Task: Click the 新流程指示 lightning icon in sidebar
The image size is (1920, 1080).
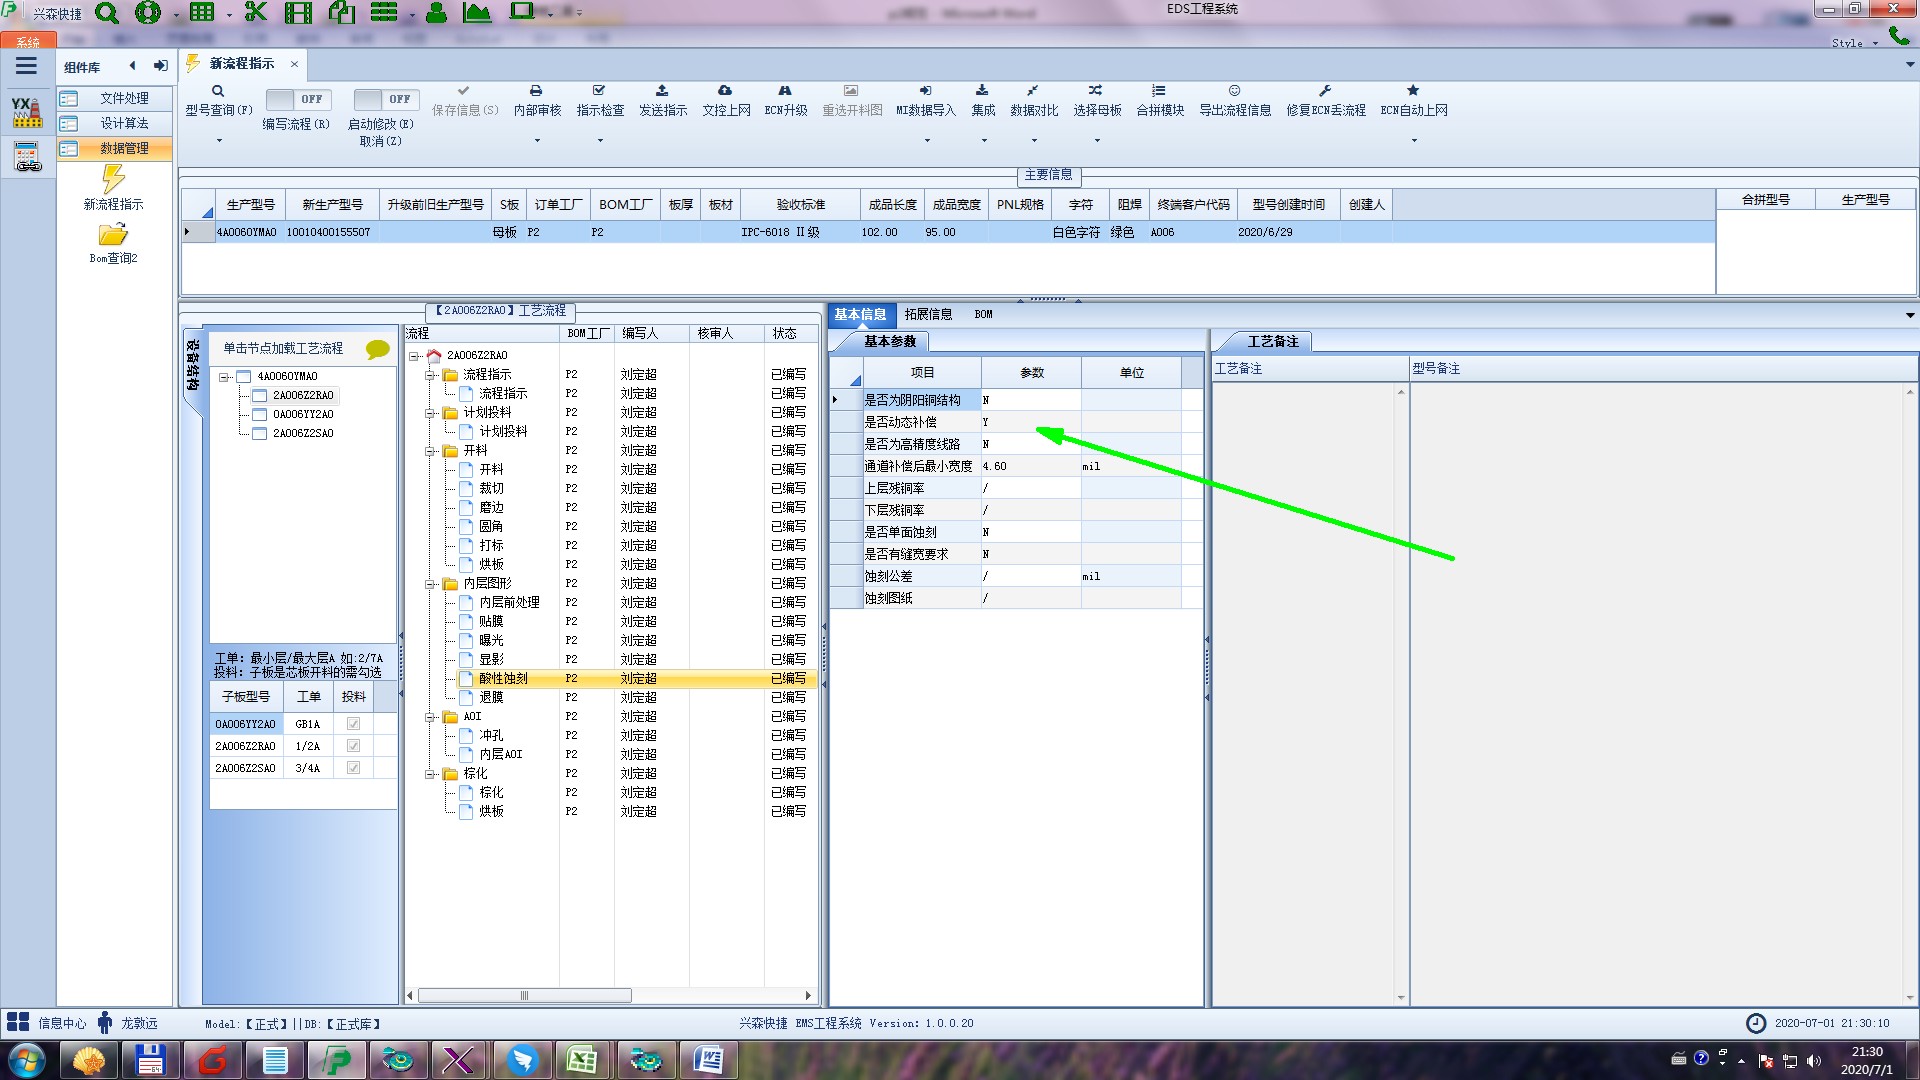Action: point(113,180)
